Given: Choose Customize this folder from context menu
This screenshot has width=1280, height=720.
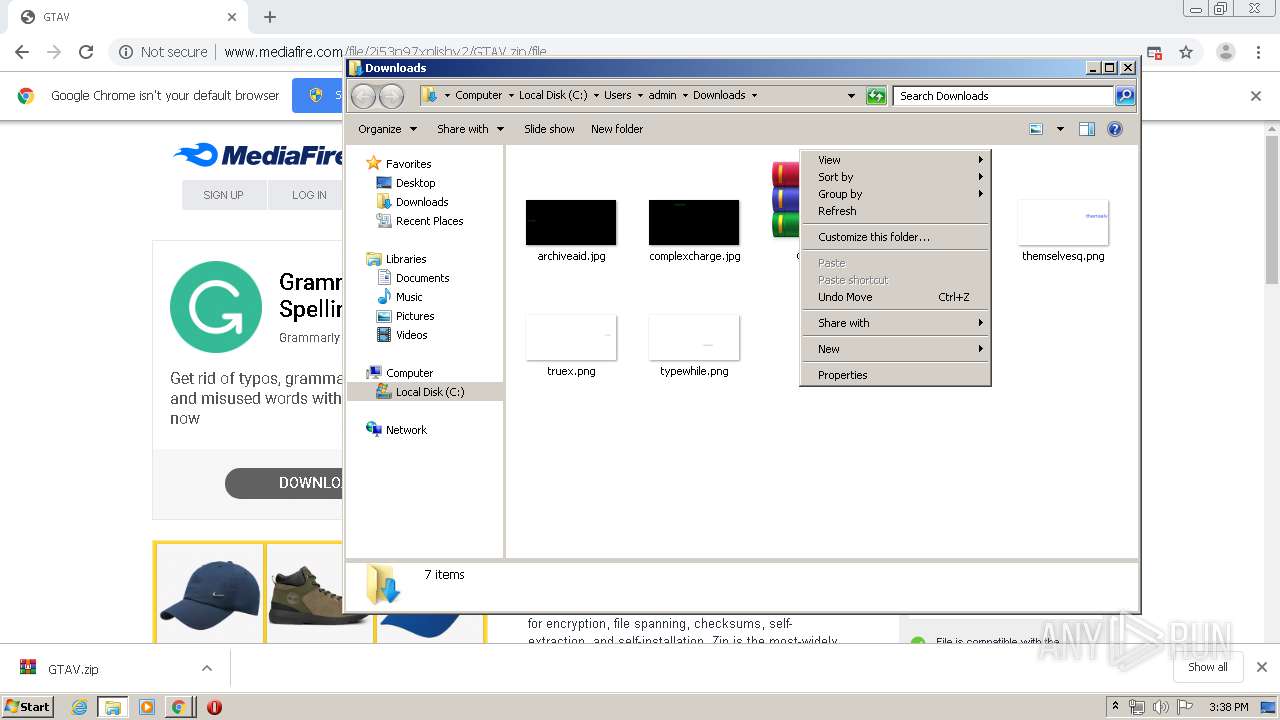Looking at the screenshot, I should (895, 237).
